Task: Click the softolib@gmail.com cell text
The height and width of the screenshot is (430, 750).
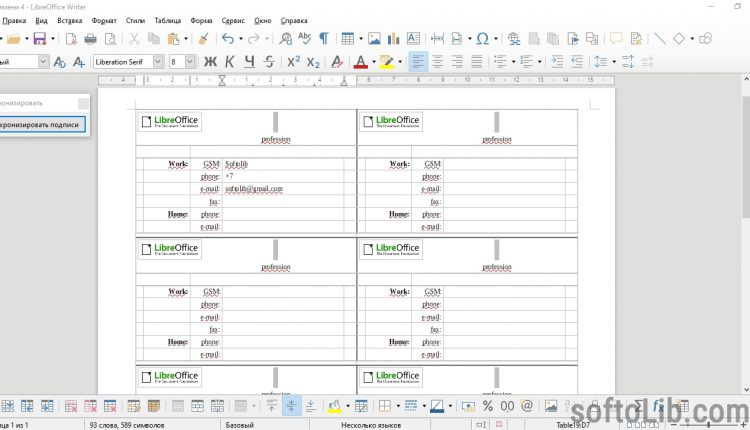Action: coord(254,189)
